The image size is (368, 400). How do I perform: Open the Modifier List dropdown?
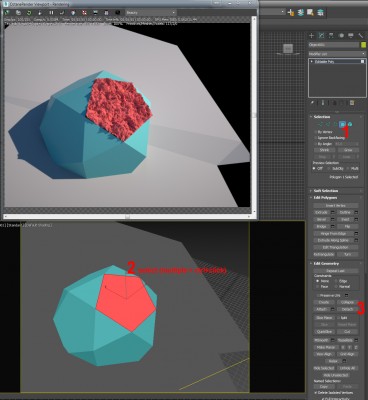click(x=337, y=54)
